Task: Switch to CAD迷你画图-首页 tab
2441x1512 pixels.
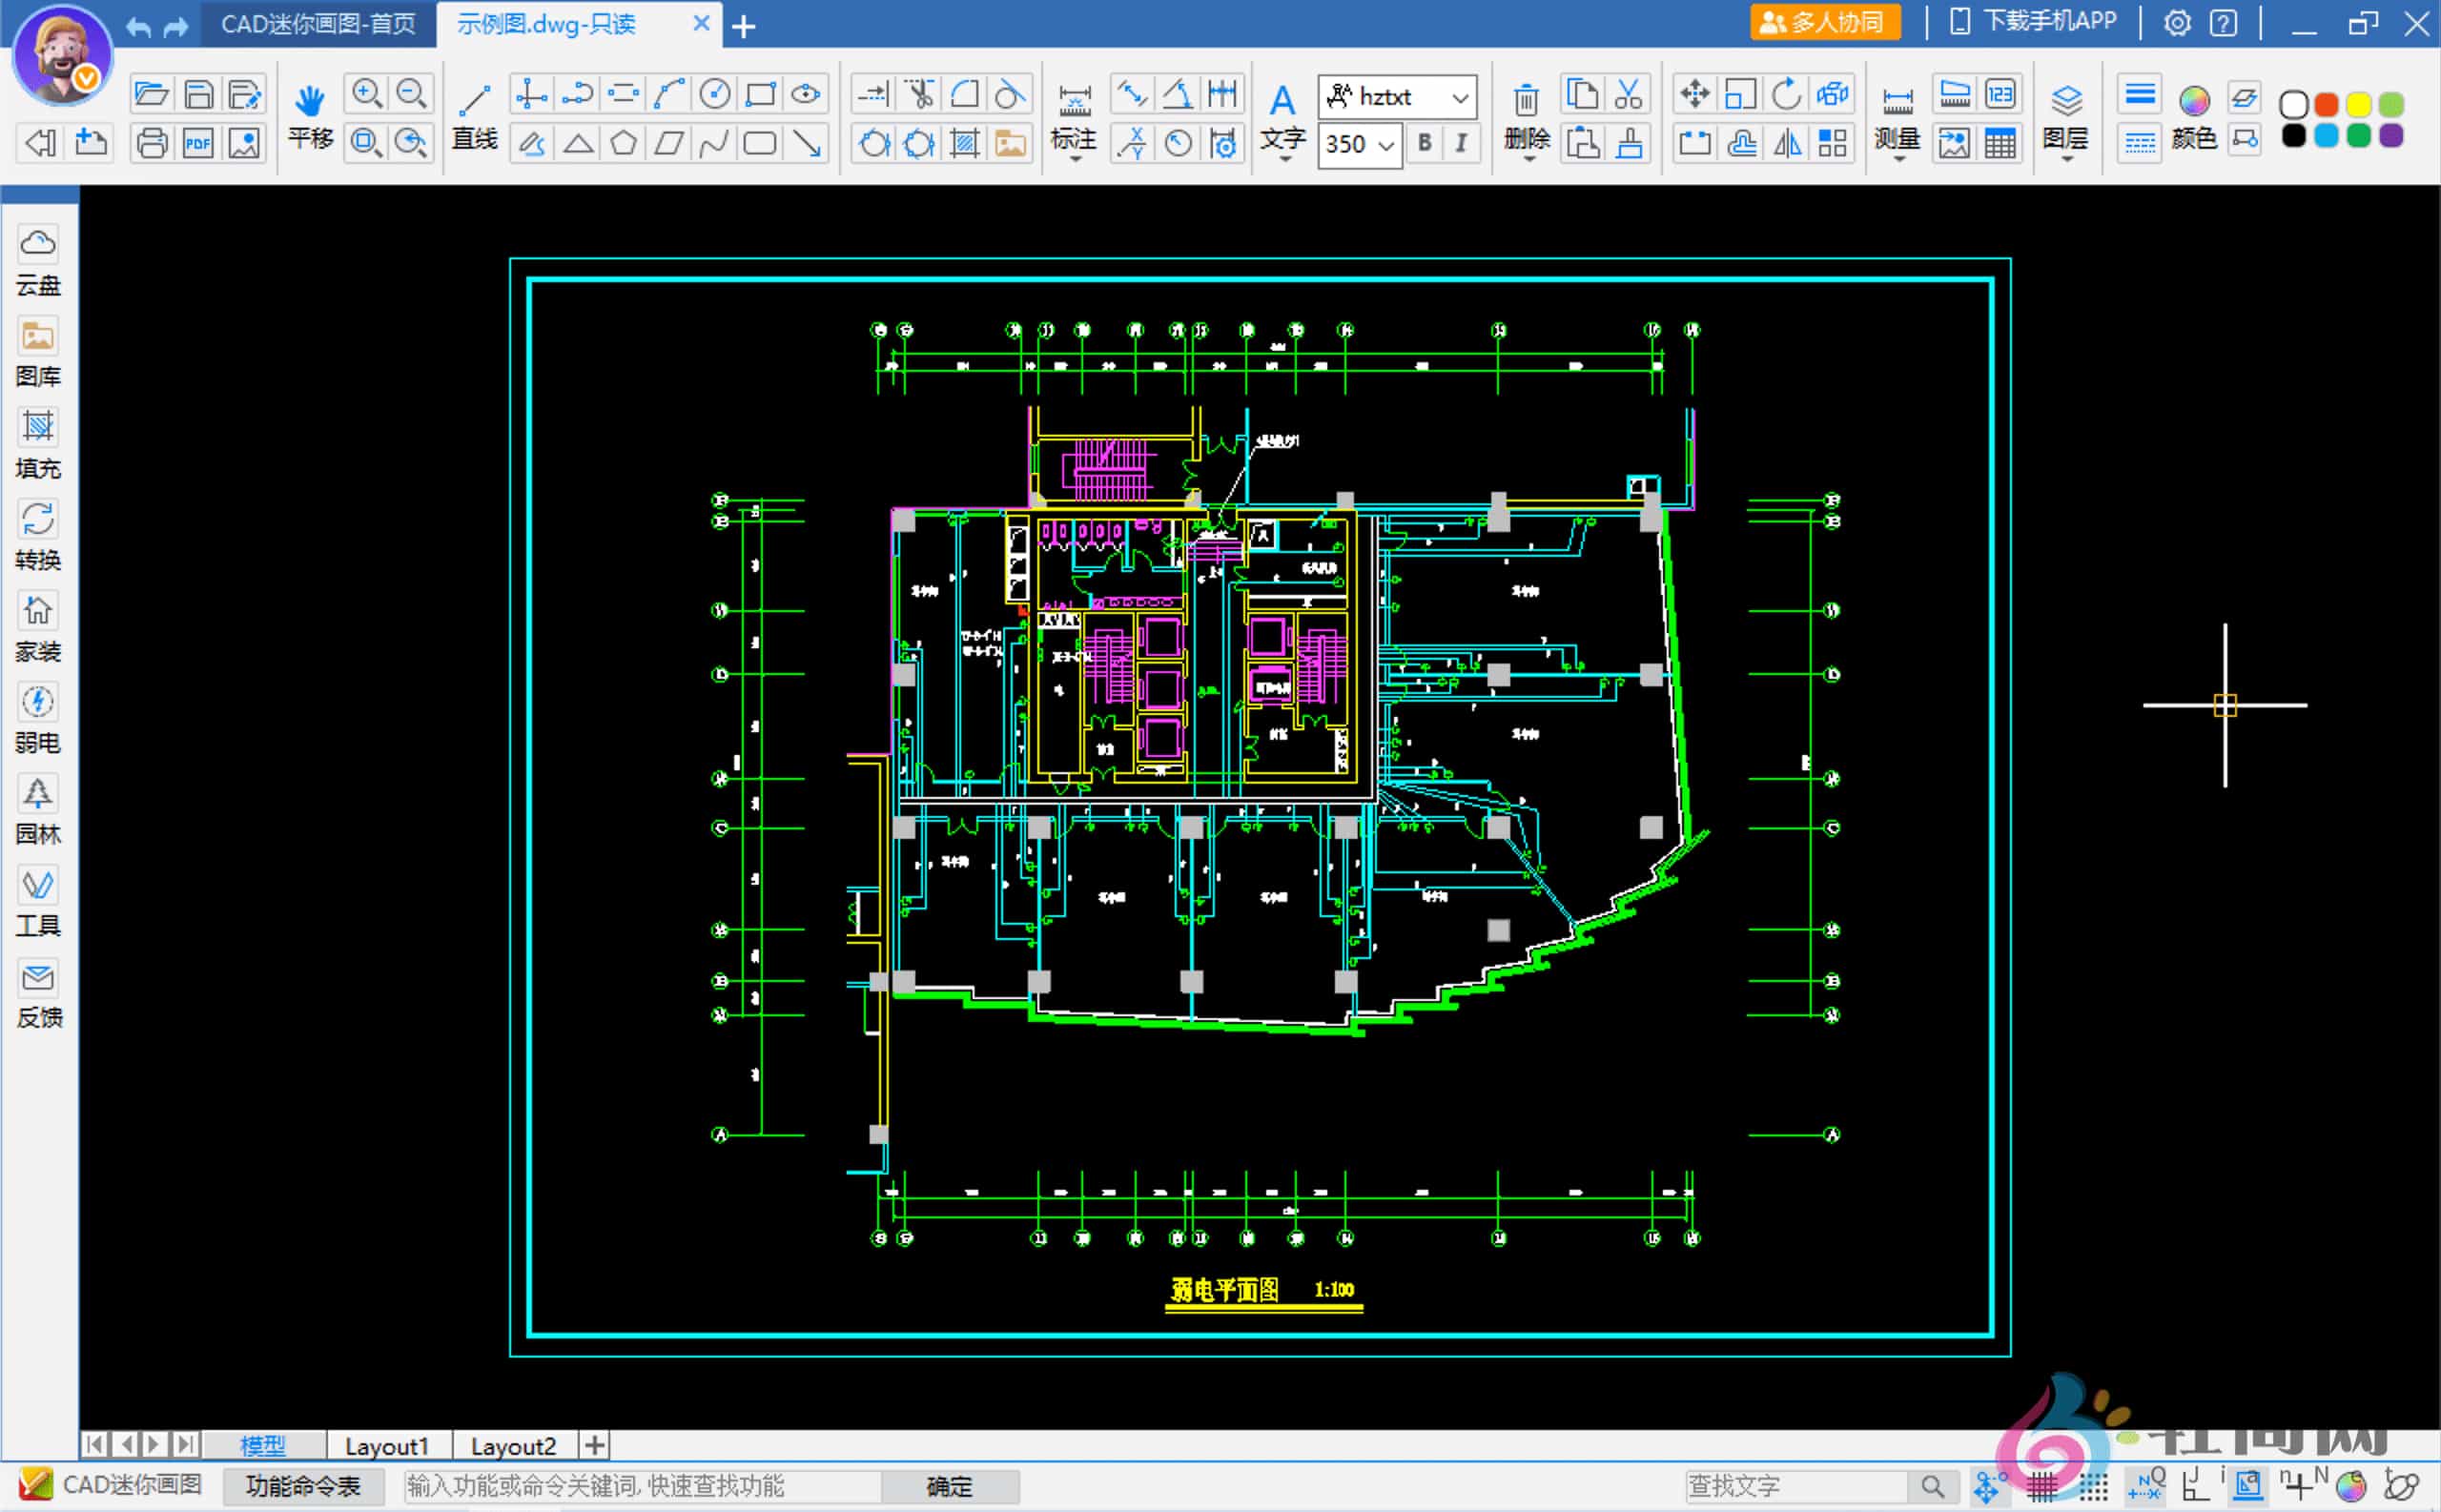Action: point(318,24)
